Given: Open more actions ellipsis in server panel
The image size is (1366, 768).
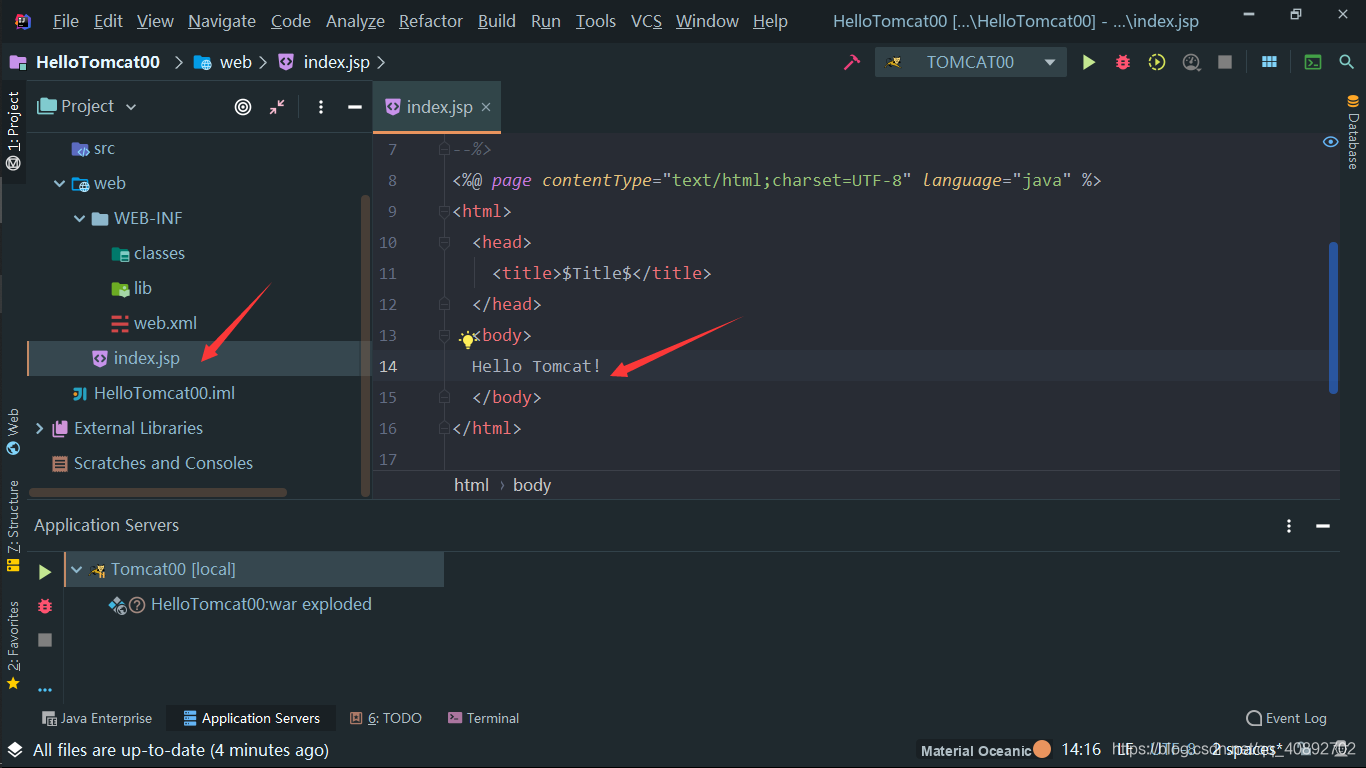Looking at the screenshot, I should click(x=45, y=690).
